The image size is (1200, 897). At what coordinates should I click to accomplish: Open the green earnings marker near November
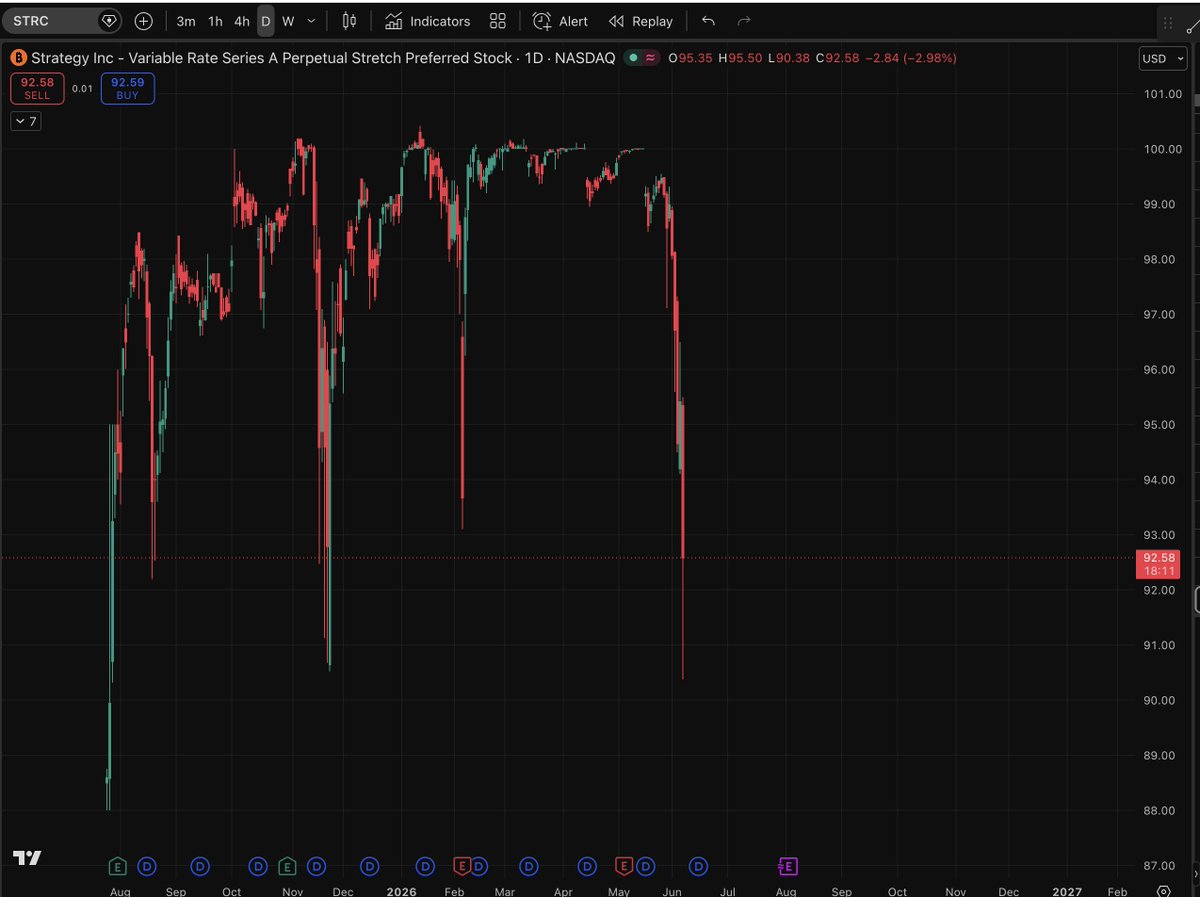point(288,865)
